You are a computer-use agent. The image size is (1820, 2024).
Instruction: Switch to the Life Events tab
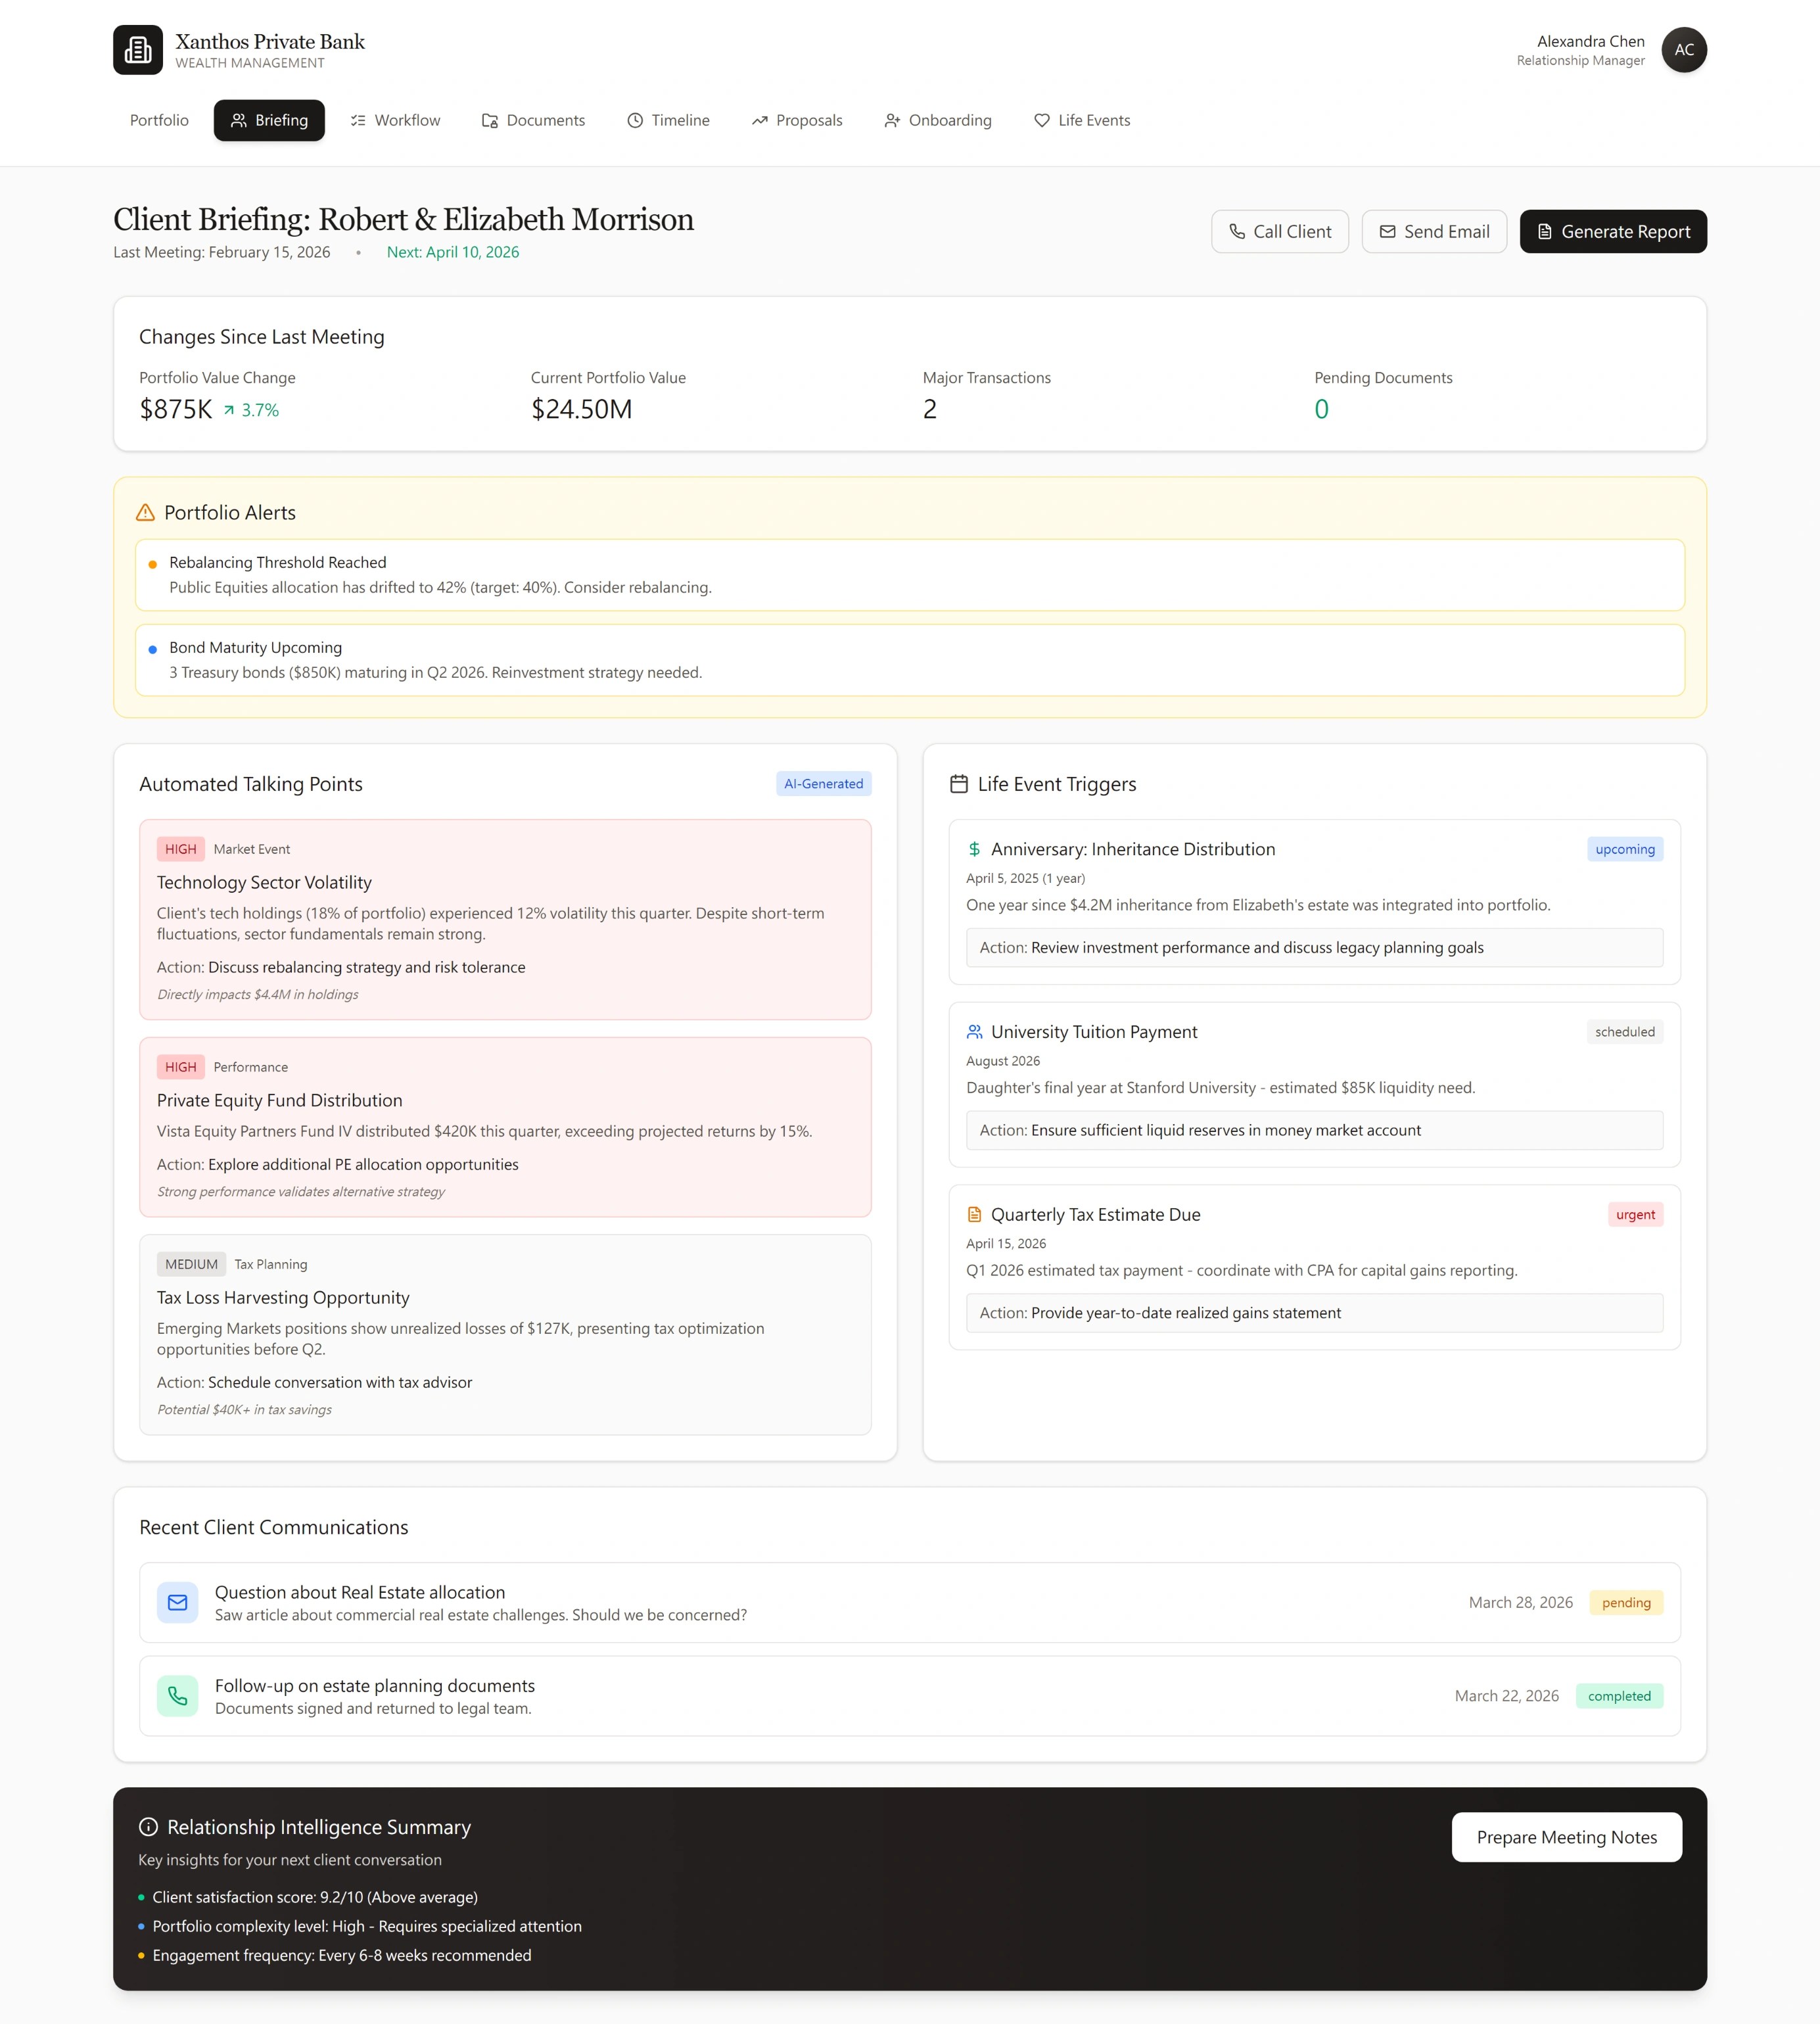tap(1082, 120)
